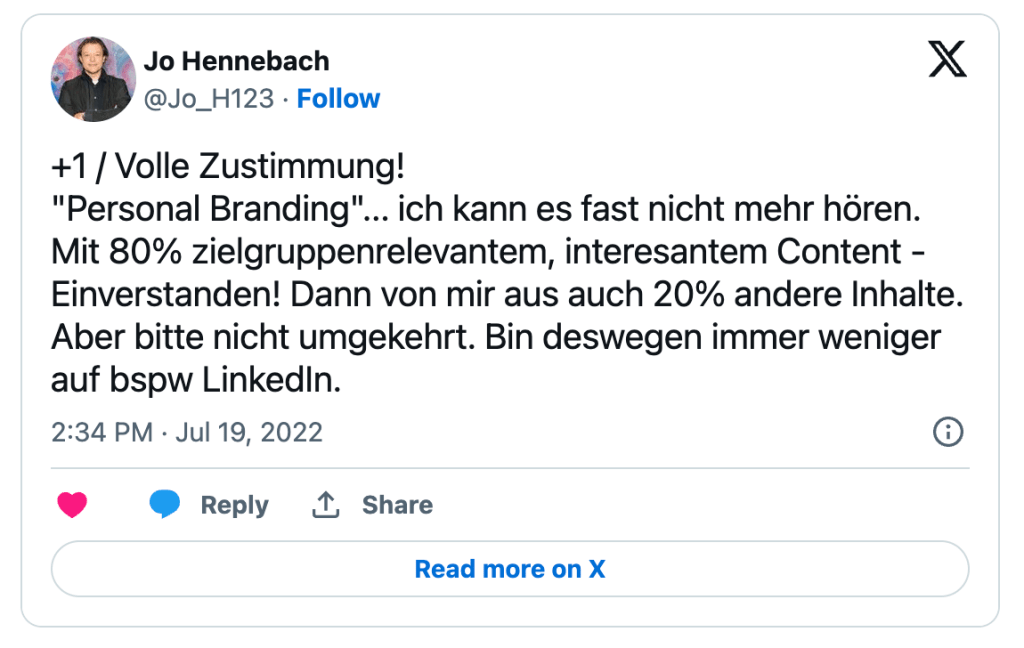Click the Reply text label
Viewport: 1024px width, 648px height.
tap(234, 505)
